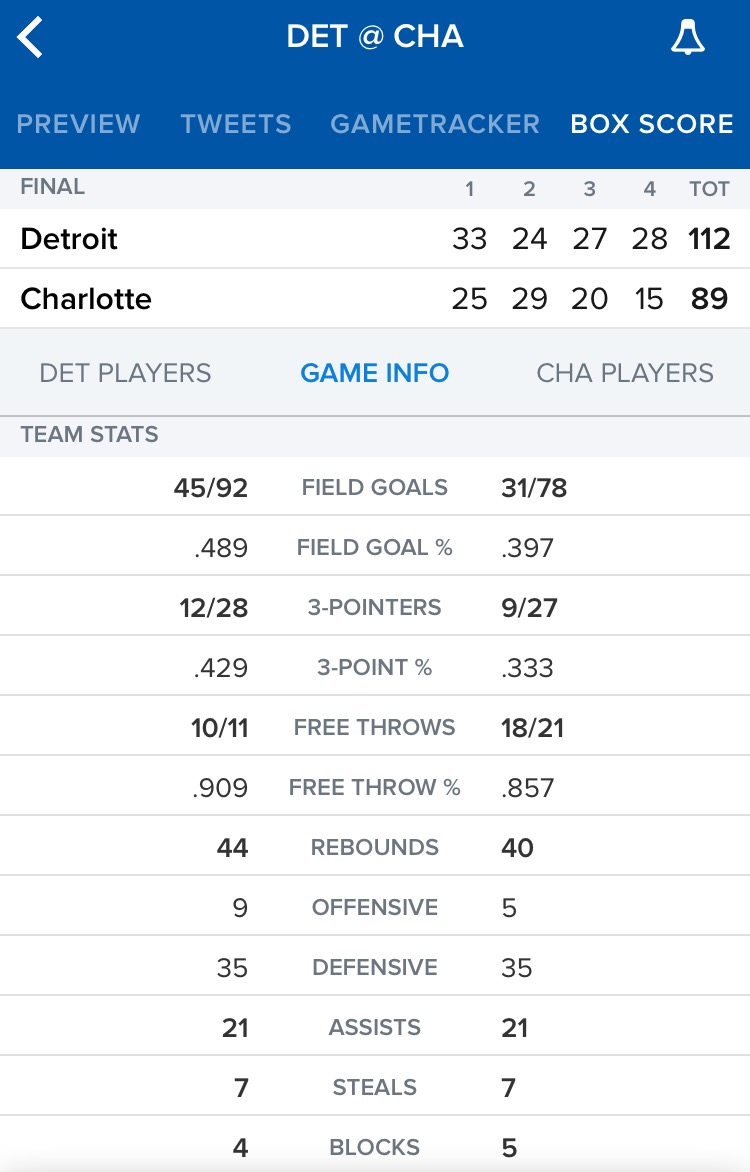
Task: Select the REBOUNDS stat row
Action: [375, 847]
